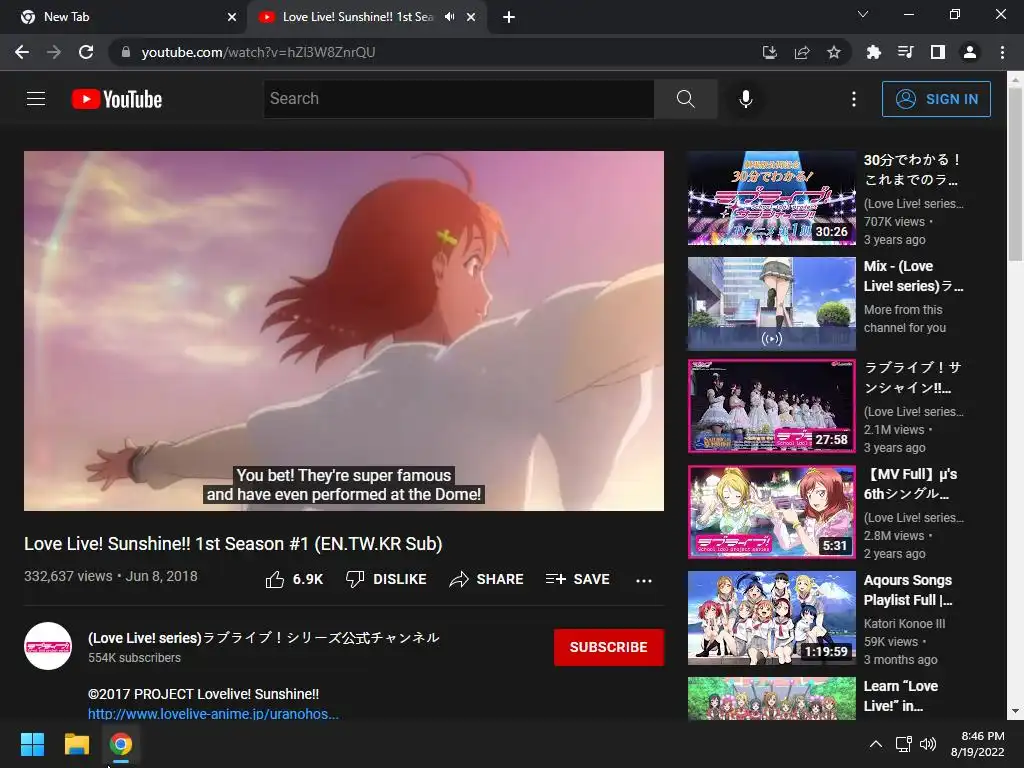Viewport: 1024px width, 768px height.
Task: Open the YouTube guide hamburger menu
Action: (x=36, y=99)
